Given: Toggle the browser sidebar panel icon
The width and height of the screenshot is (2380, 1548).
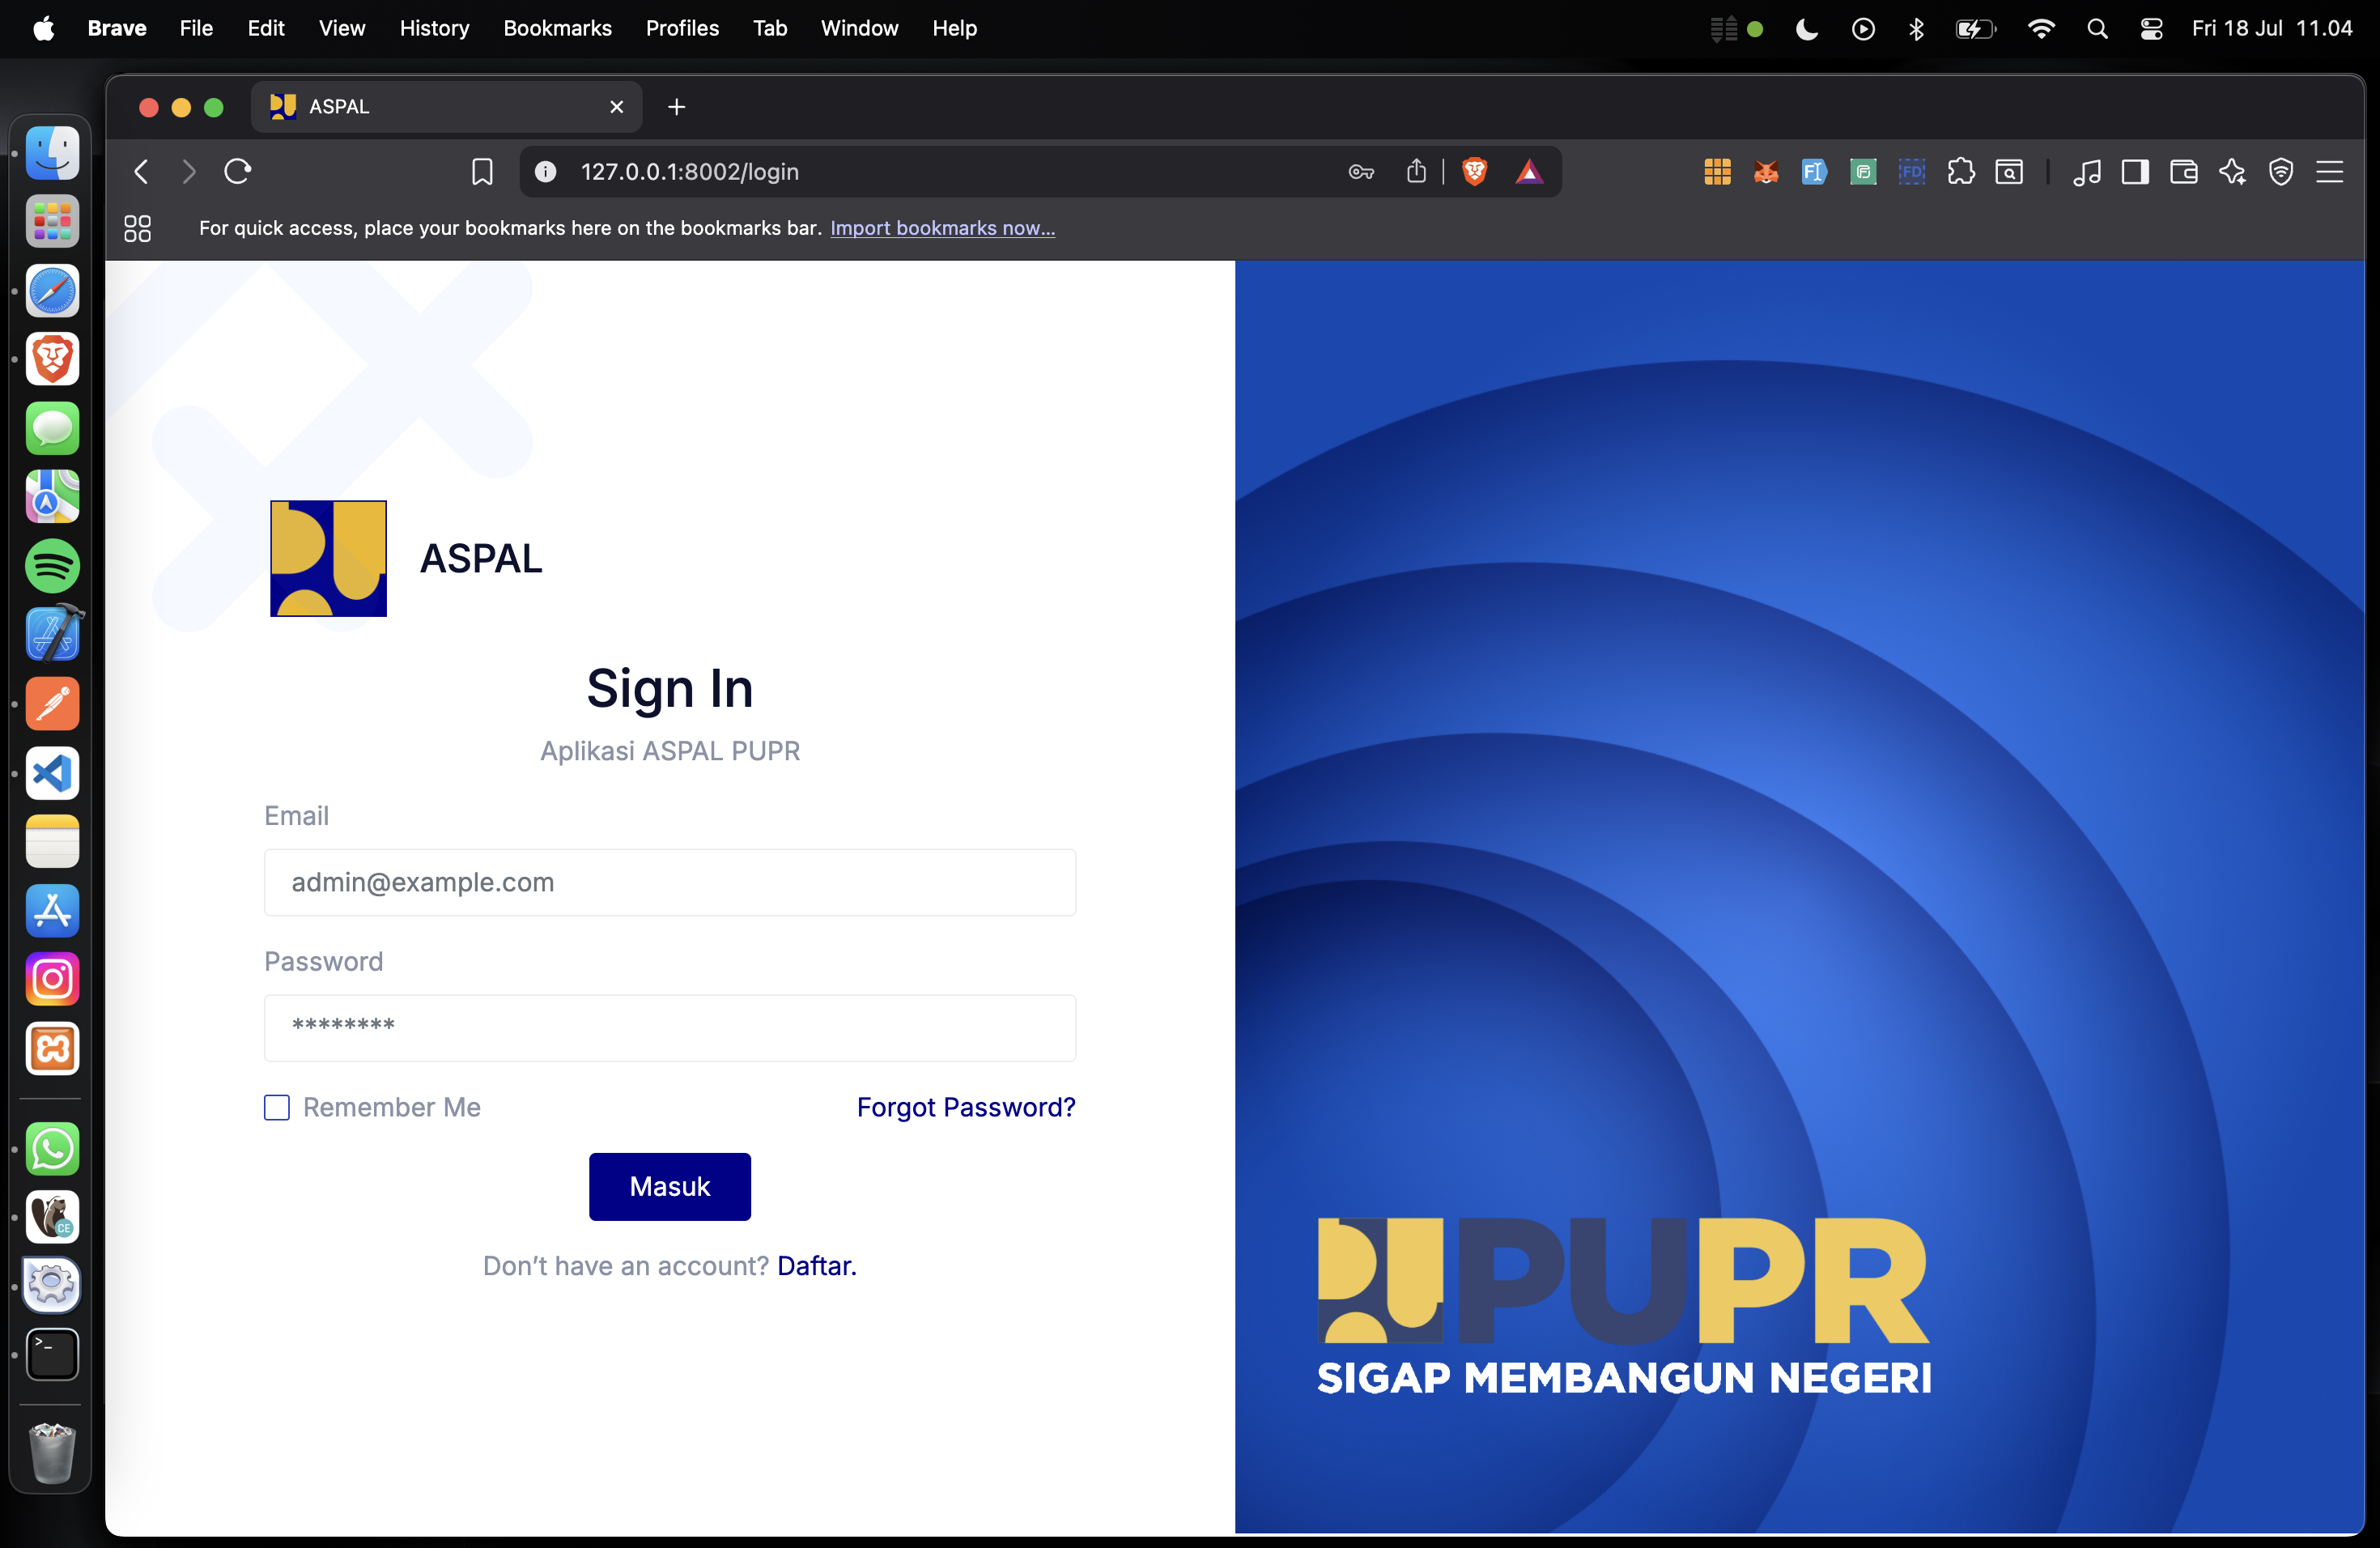Looking at the screenshot, I should pos(2135,172).
